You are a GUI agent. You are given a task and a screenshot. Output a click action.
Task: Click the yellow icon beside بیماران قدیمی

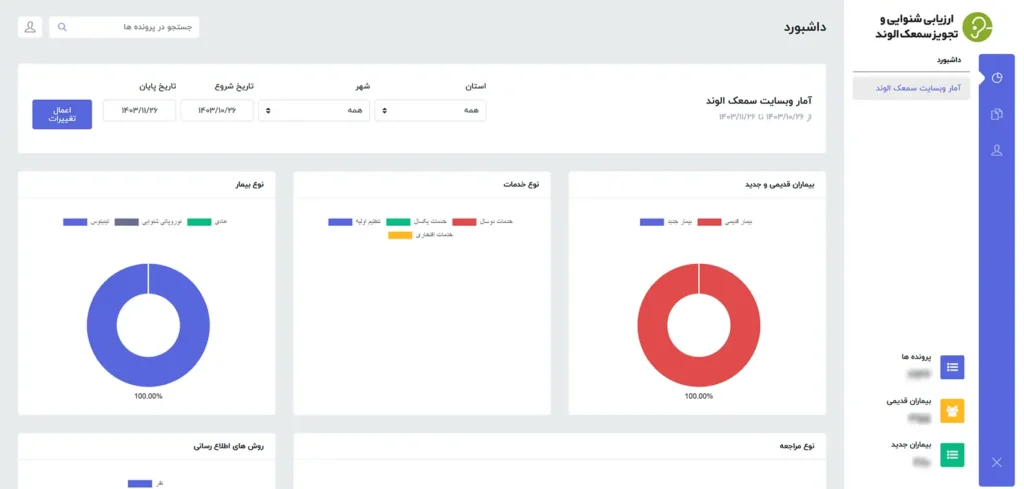952,410
